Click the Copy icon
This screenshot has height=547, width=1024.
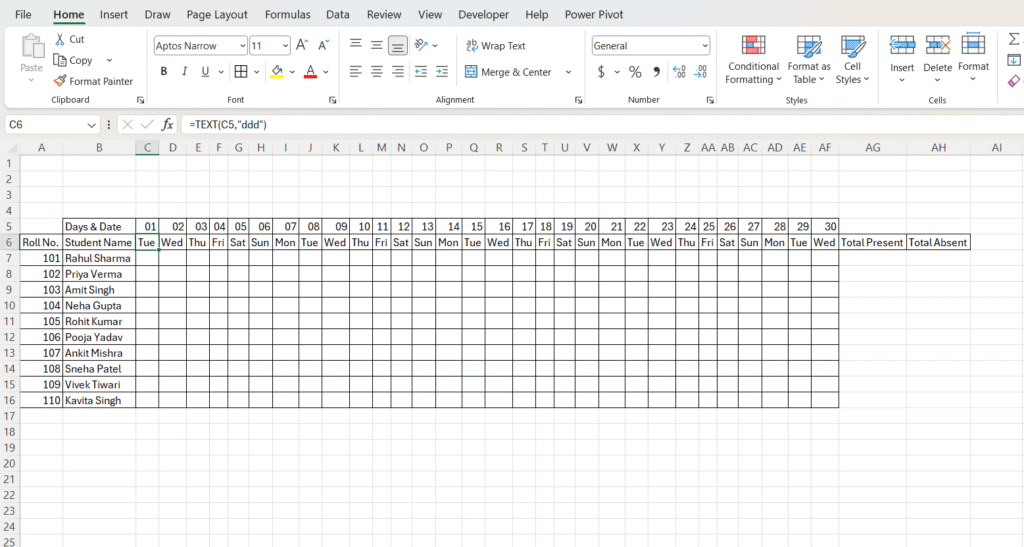60,60
